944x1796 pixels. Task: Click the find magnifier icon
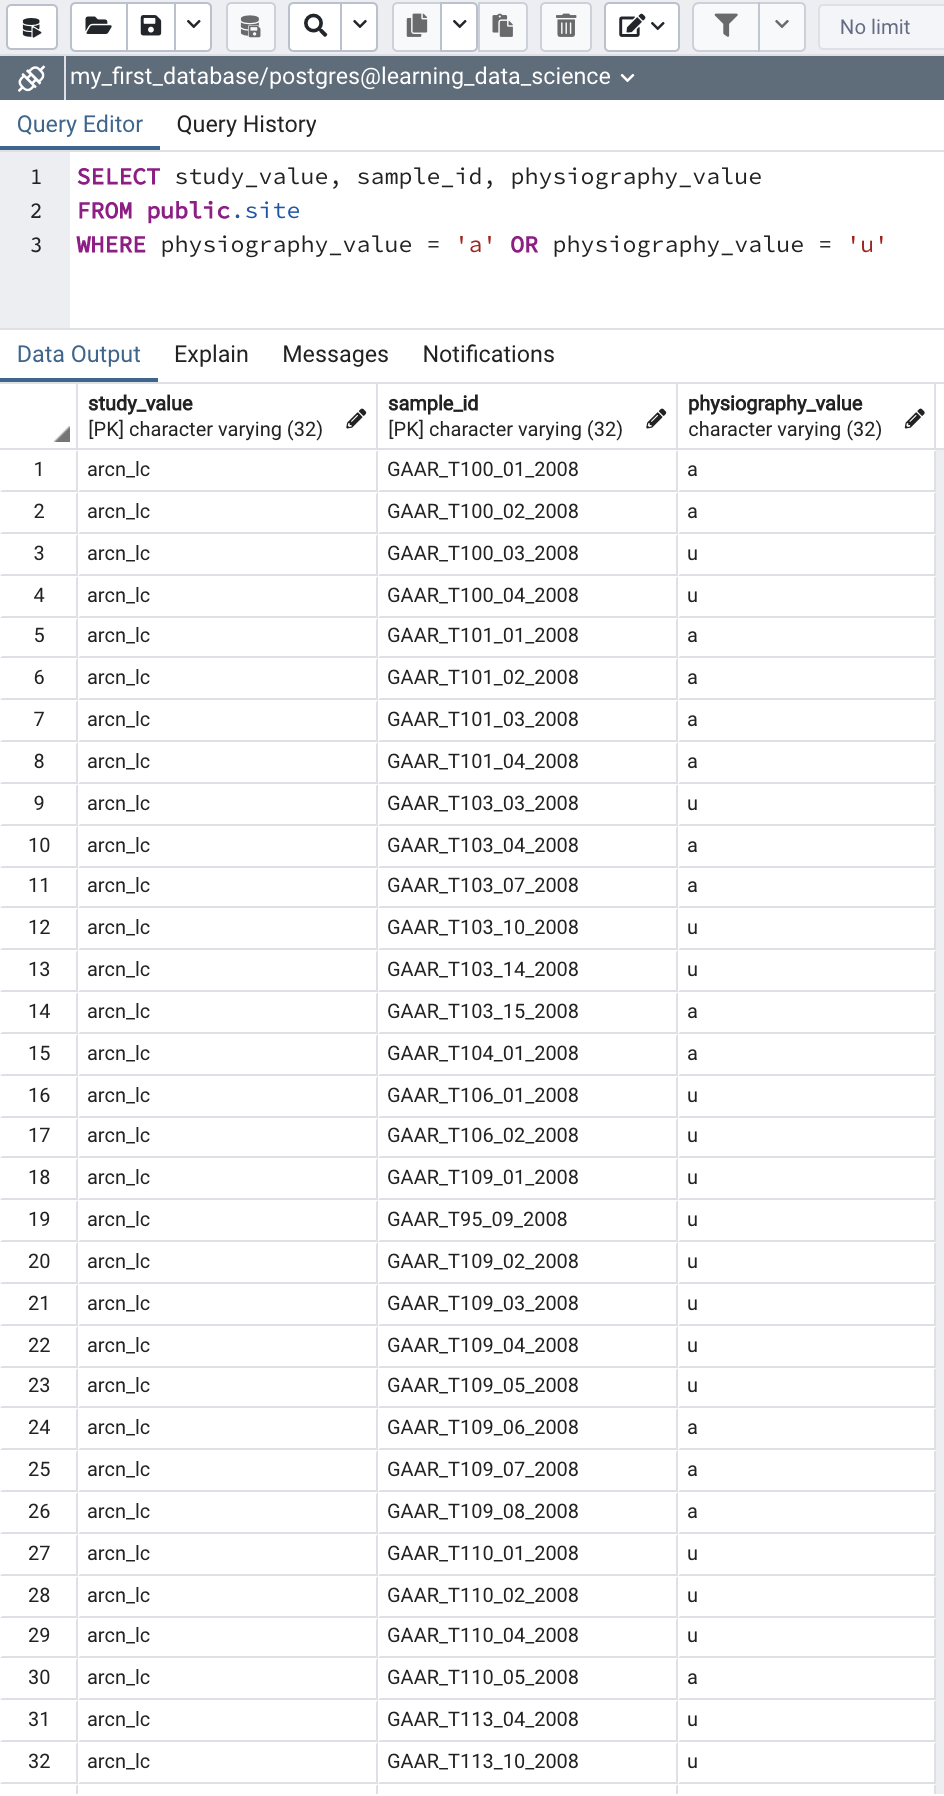pos(315,26)
